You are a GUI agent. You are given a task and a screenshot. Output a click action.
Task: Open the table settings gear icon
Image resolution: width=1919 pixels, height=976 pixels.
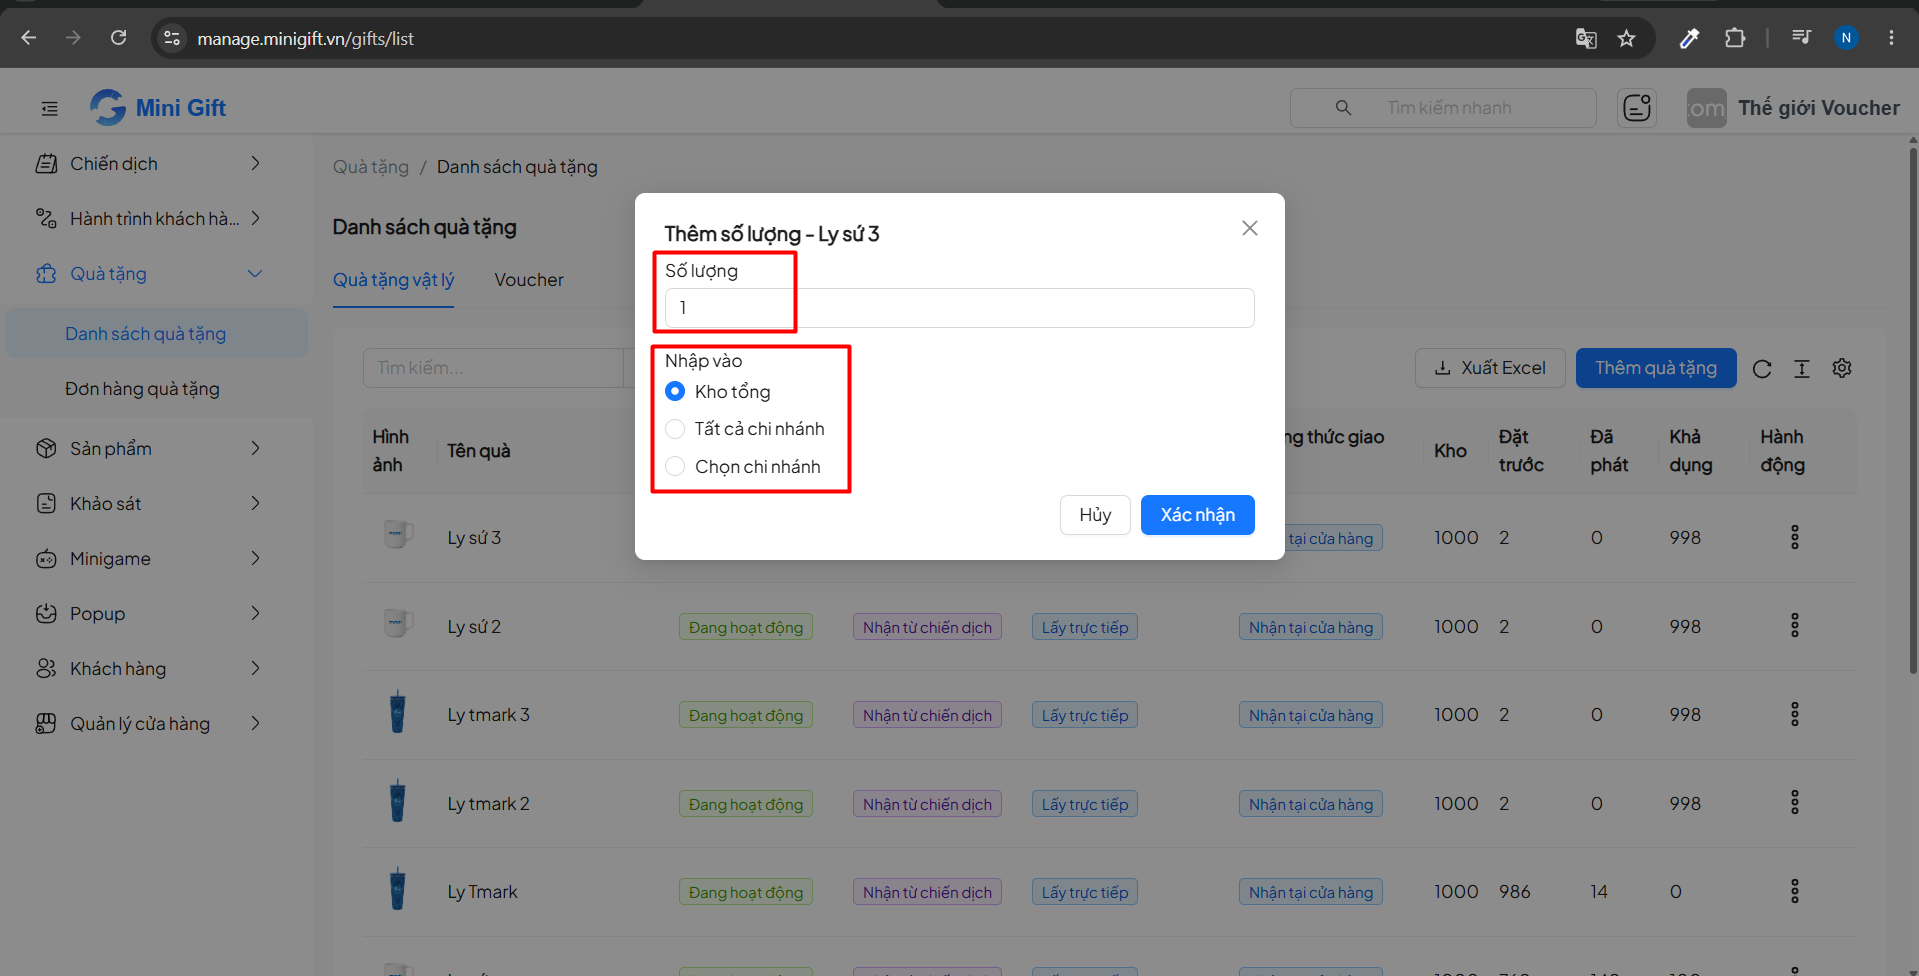(1842, 368)
